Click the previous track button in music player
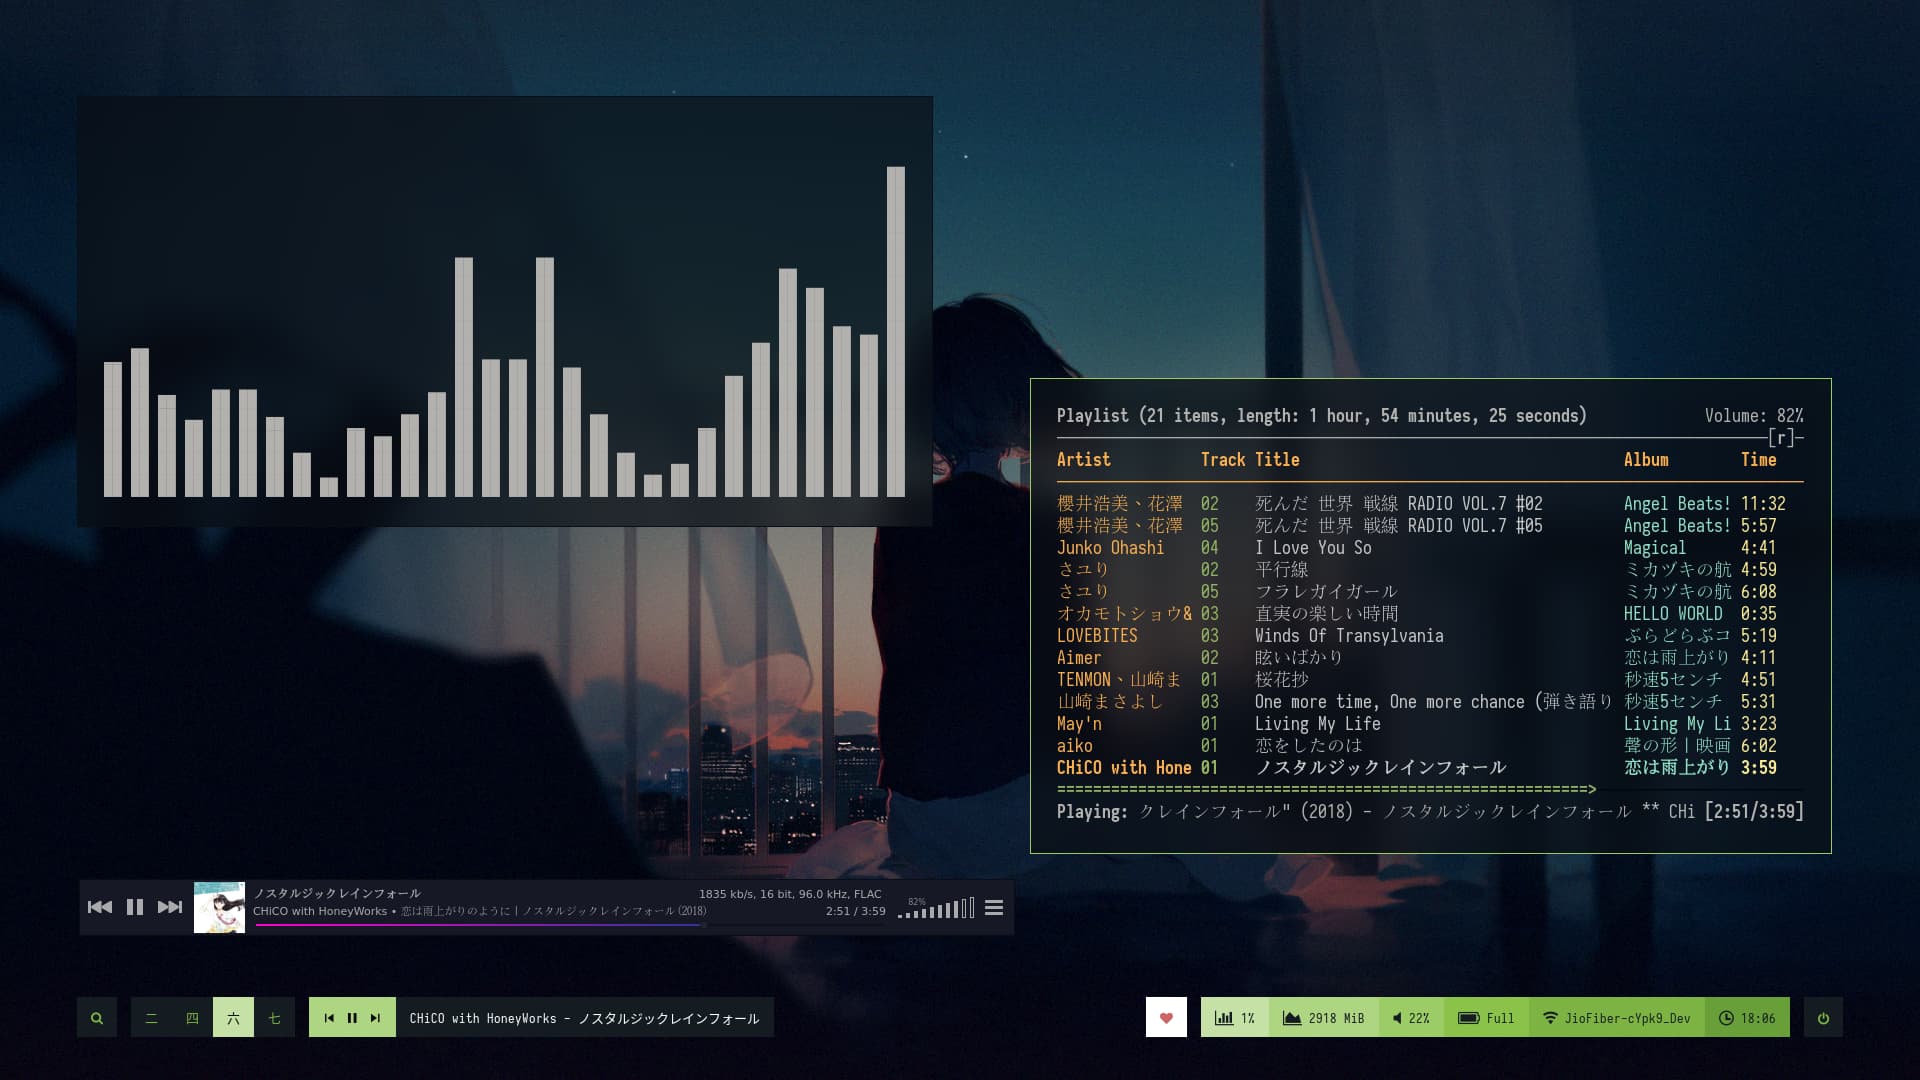 100,907
